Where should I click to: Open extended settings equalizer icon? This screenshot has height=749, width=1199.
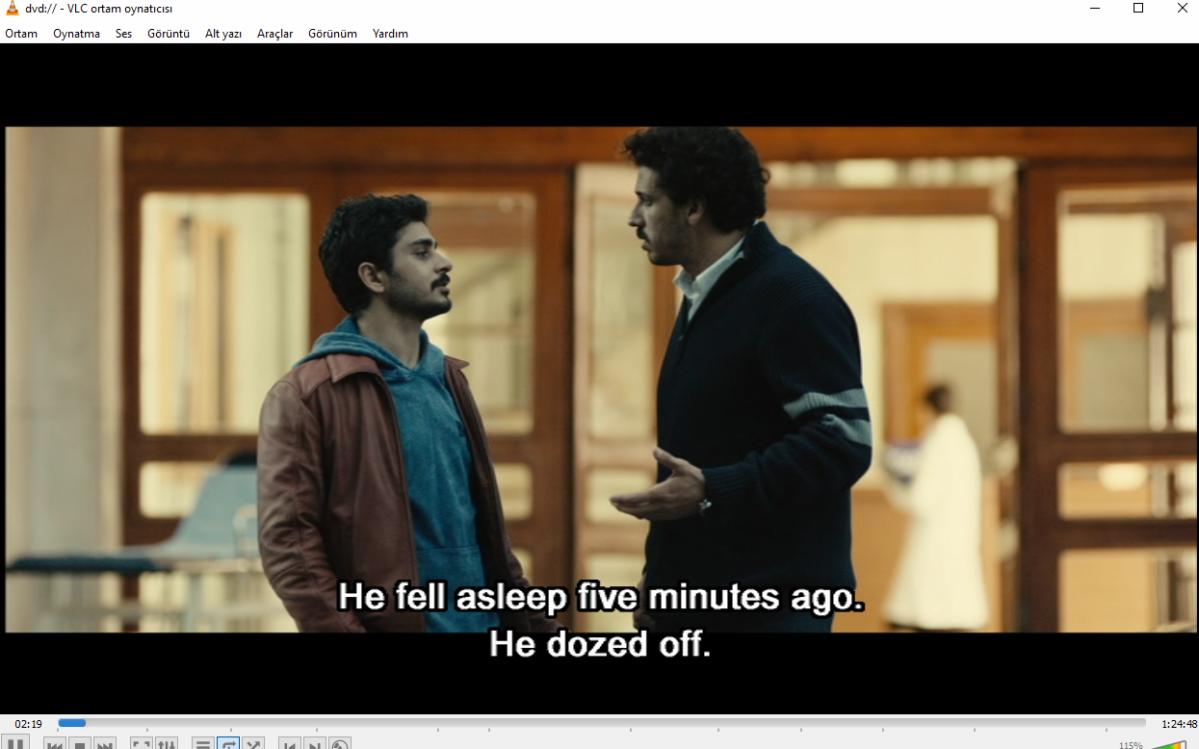166,744
